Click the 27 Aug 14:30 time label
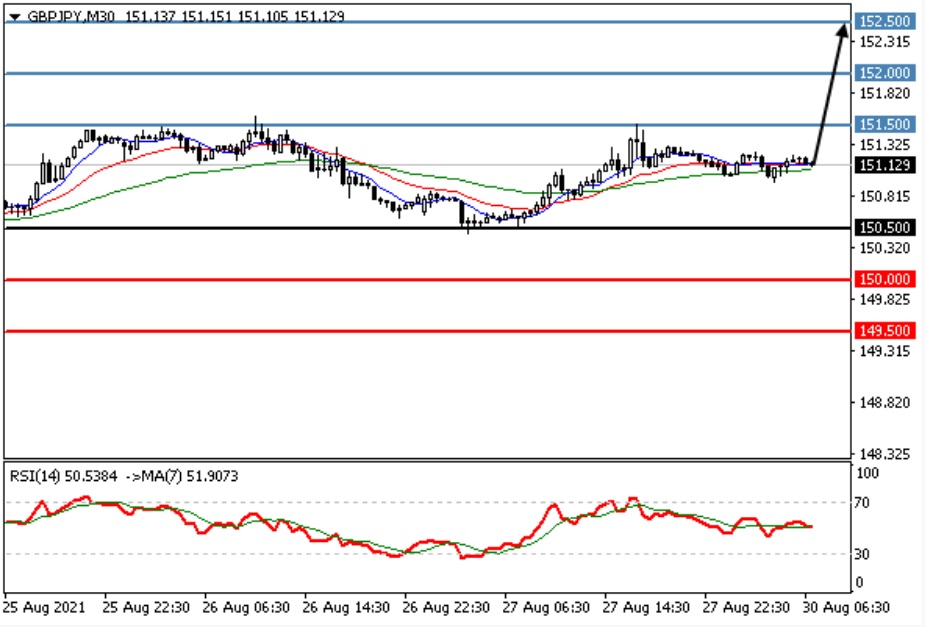This screenshot has height=627, width=925. [x=646, y=607]
